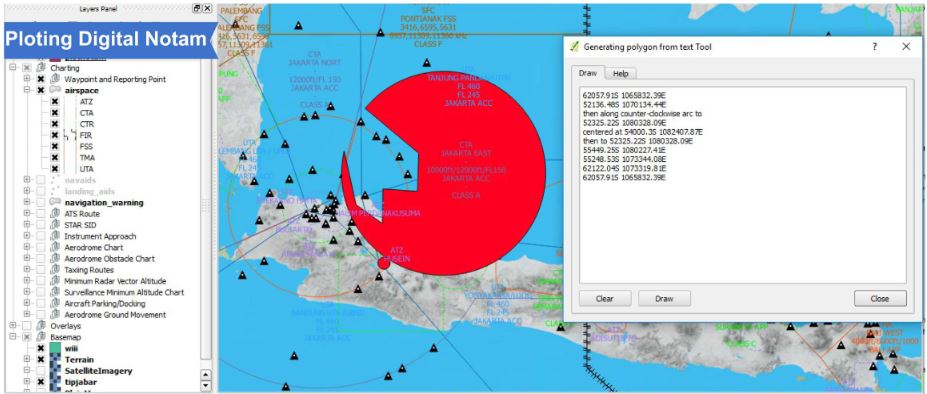Click the Waypoint and Reporting Point group icon
Image resolution: width=927 pixels, height=394 pixels.
pyautogui.click(x=55, y=79)
